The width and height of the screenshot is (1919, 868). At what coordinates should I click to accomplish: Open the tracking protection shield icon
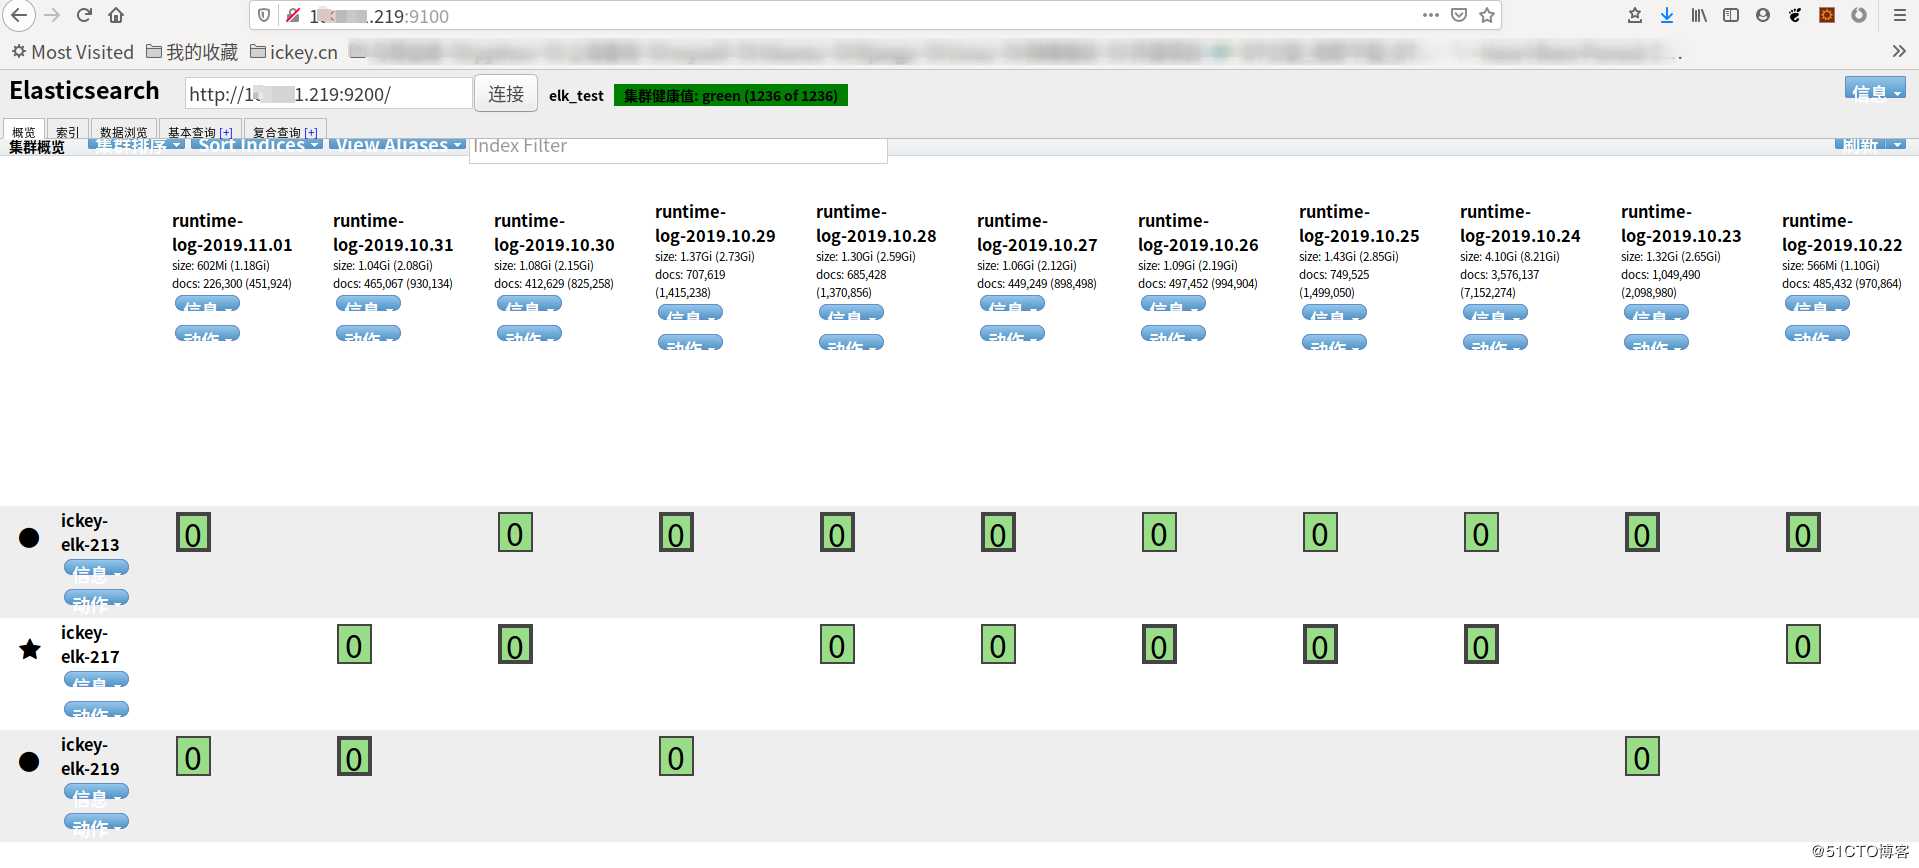[x=264, y=15]
